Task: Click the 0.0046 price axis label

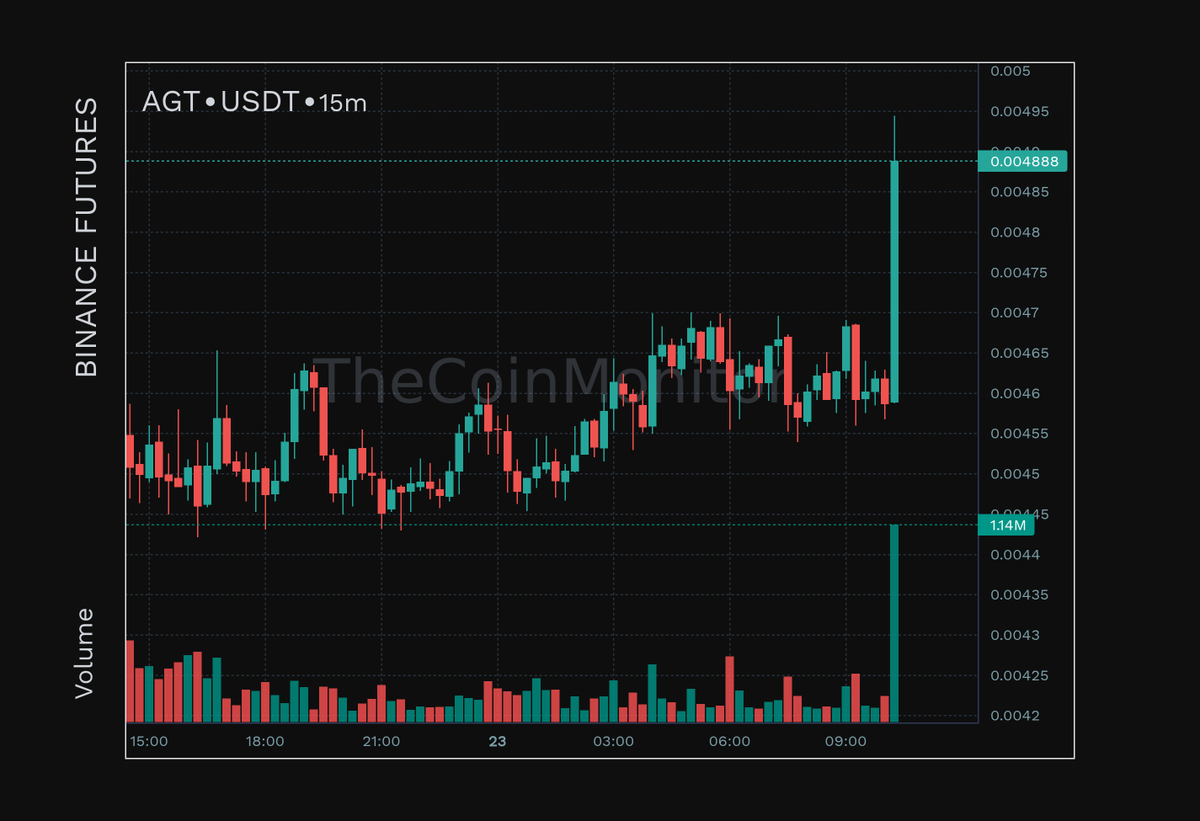Action: (x=1015, y=393)
